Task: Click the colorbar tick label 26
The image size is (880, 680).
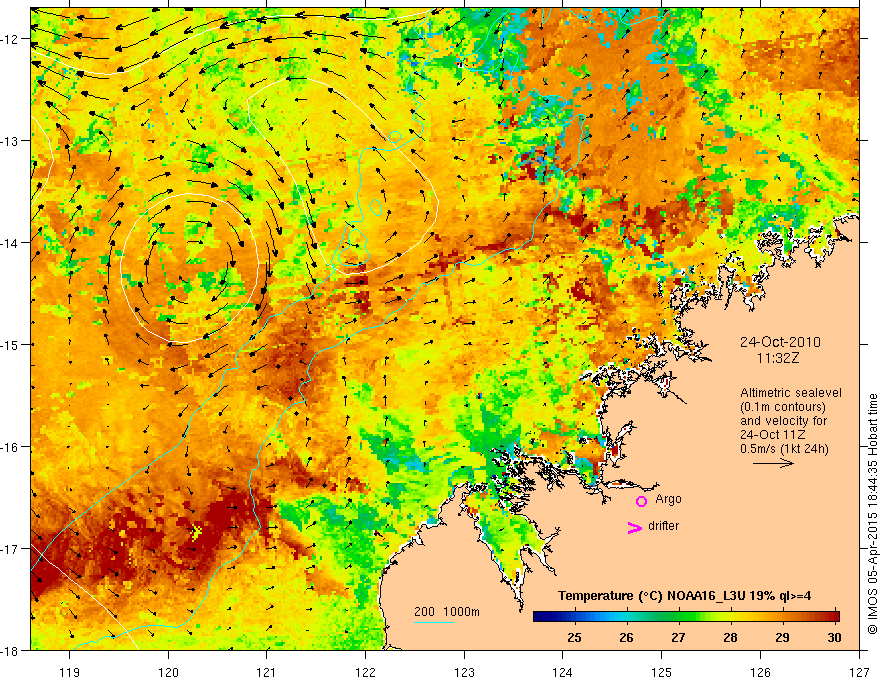Action: pyautogui.click(x=626, y=637)
